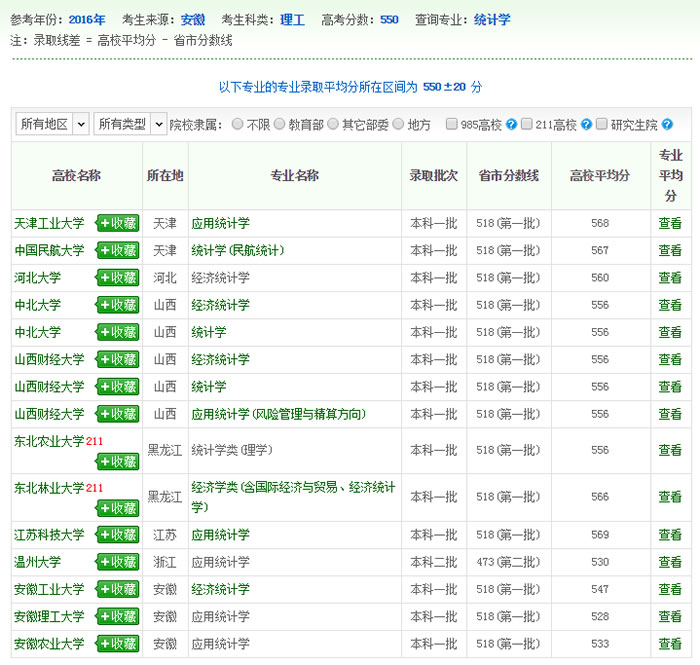Click the 理工 subject category value
Image resolution: width=700 pixels, height=665 pixels.
pos(292,20)
